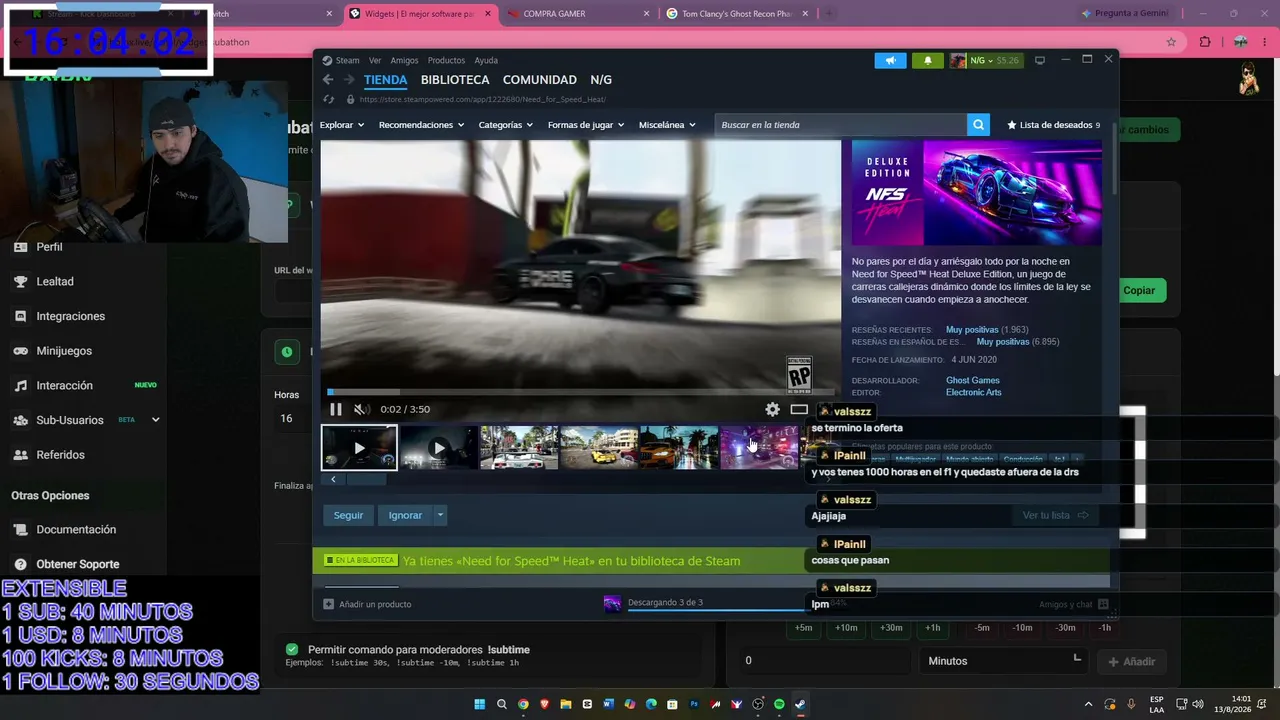Select the first trailer thumbnail
The height and width of the screenshot is (720, 1280).
pos(359,447)
